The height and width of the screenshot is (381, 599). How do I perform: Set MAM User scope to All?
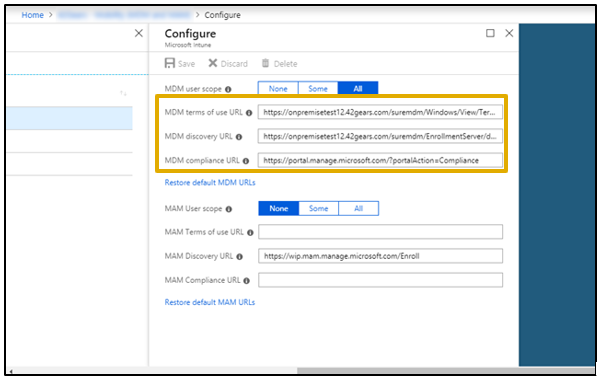click(358, 209)
